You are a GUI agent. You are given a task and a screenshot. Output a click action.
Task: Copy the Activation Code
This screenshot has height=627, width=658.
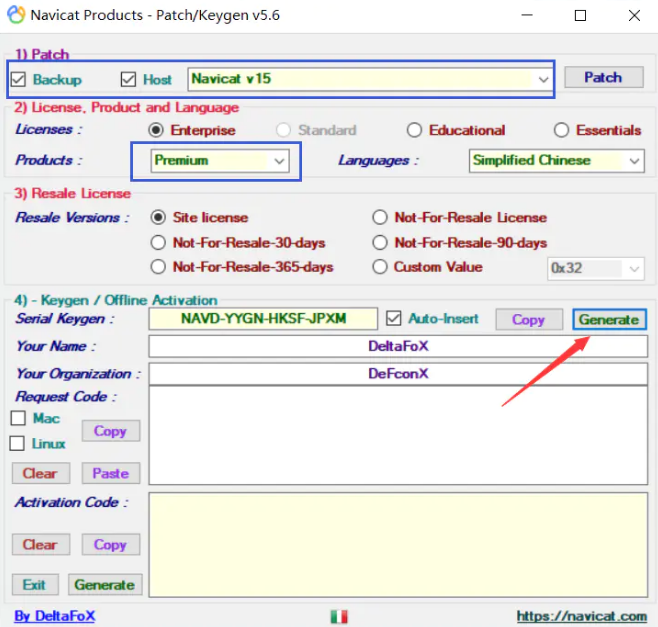(x=111, y=545)
